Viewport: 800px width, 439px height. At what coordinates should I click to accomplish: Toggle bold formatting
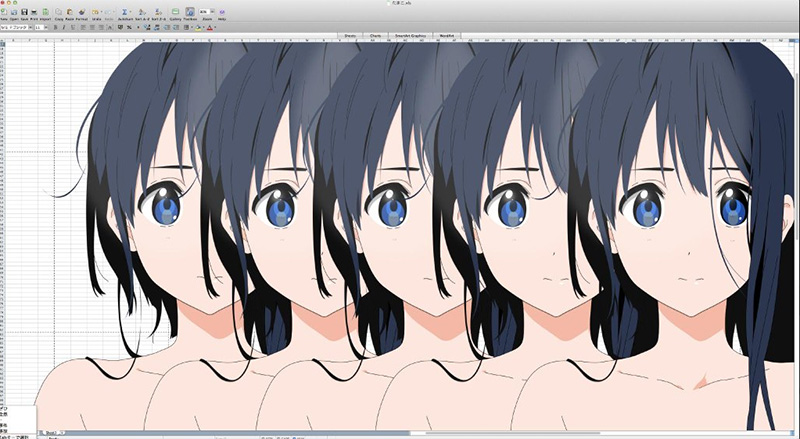[x=55, y=27]
